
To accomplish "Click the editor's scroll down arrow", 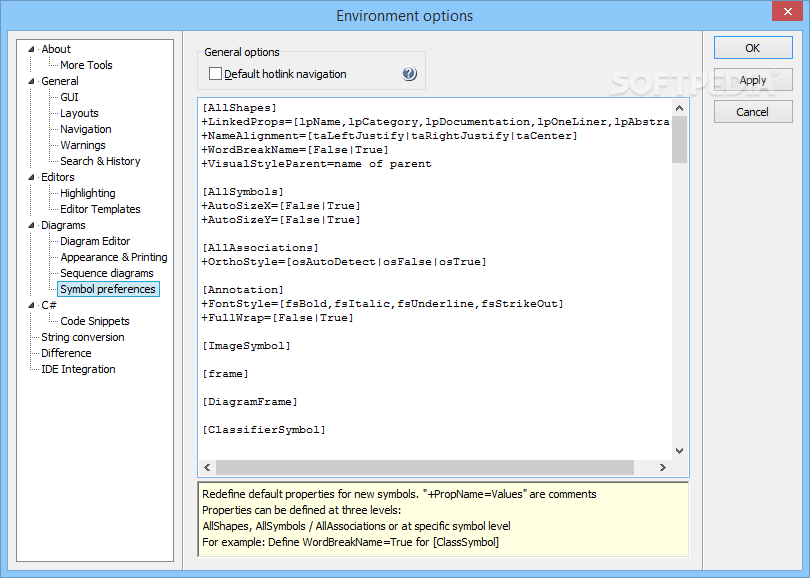I will pos(679,451).
